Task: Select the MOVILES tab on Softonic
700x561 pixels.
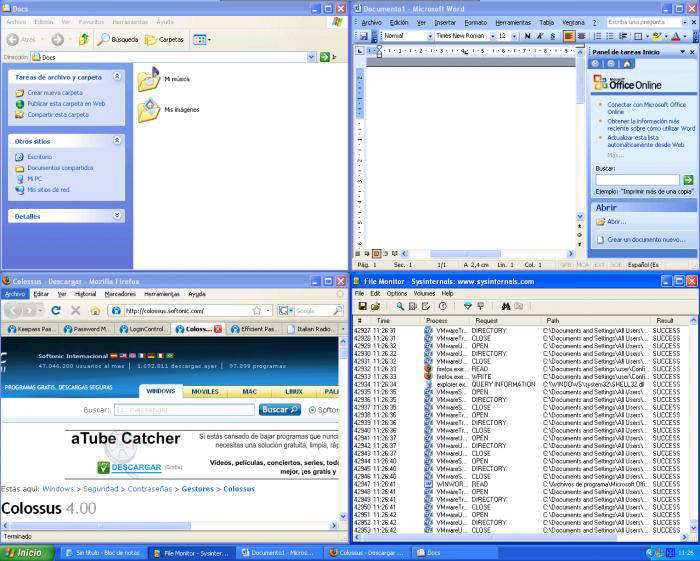Action: [205, 392]
